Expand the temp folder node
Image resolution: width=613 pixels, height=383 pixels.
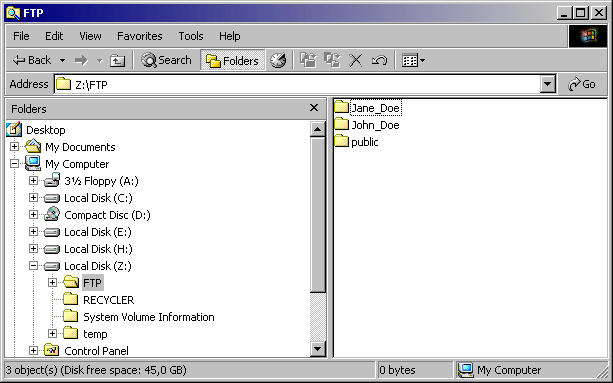point(52,333)
